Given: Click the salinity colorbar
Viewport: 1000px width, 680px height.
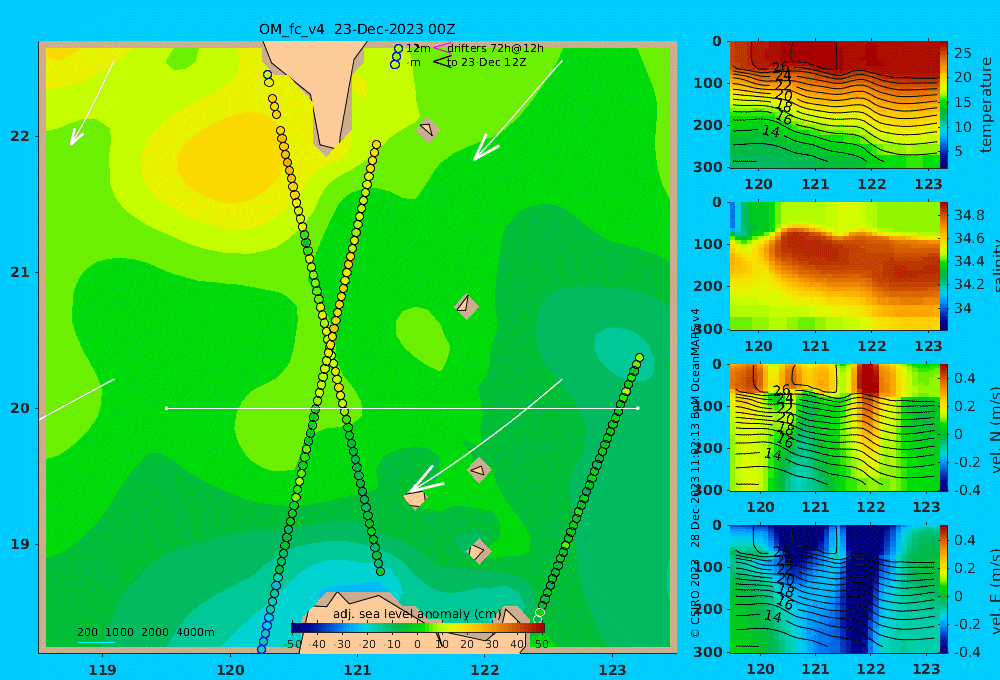Looking at the screenshot, I should point(944,266).
